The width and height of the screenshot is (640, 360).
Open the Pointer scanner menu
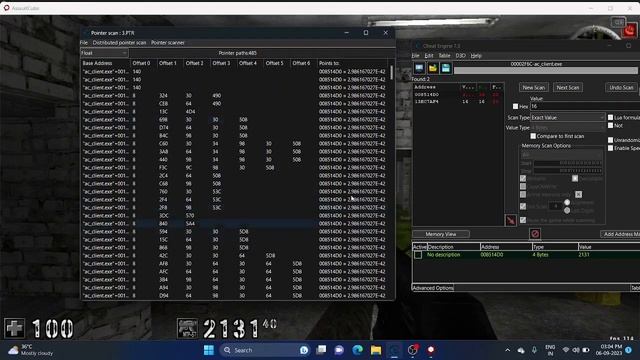(x=168, y=42)
